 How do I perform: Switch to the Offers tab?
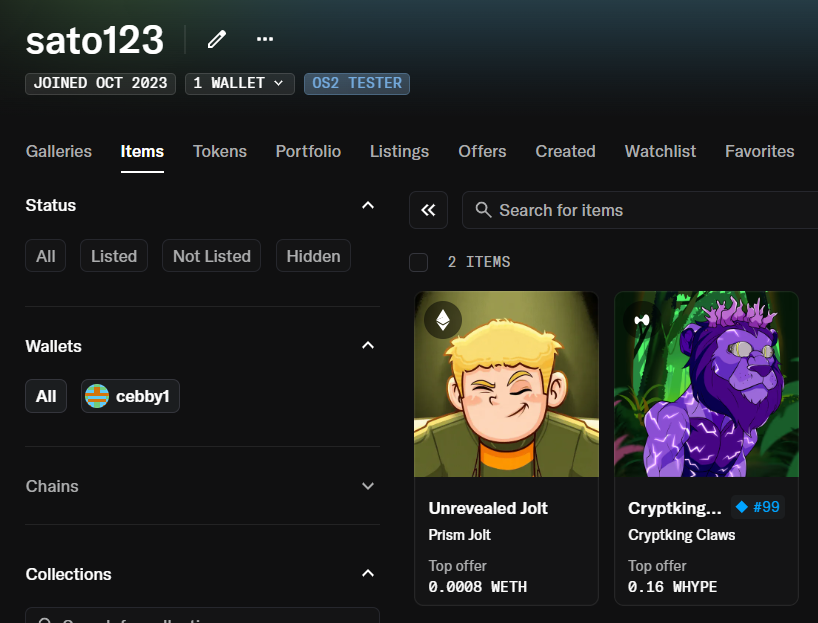point(482,151)
